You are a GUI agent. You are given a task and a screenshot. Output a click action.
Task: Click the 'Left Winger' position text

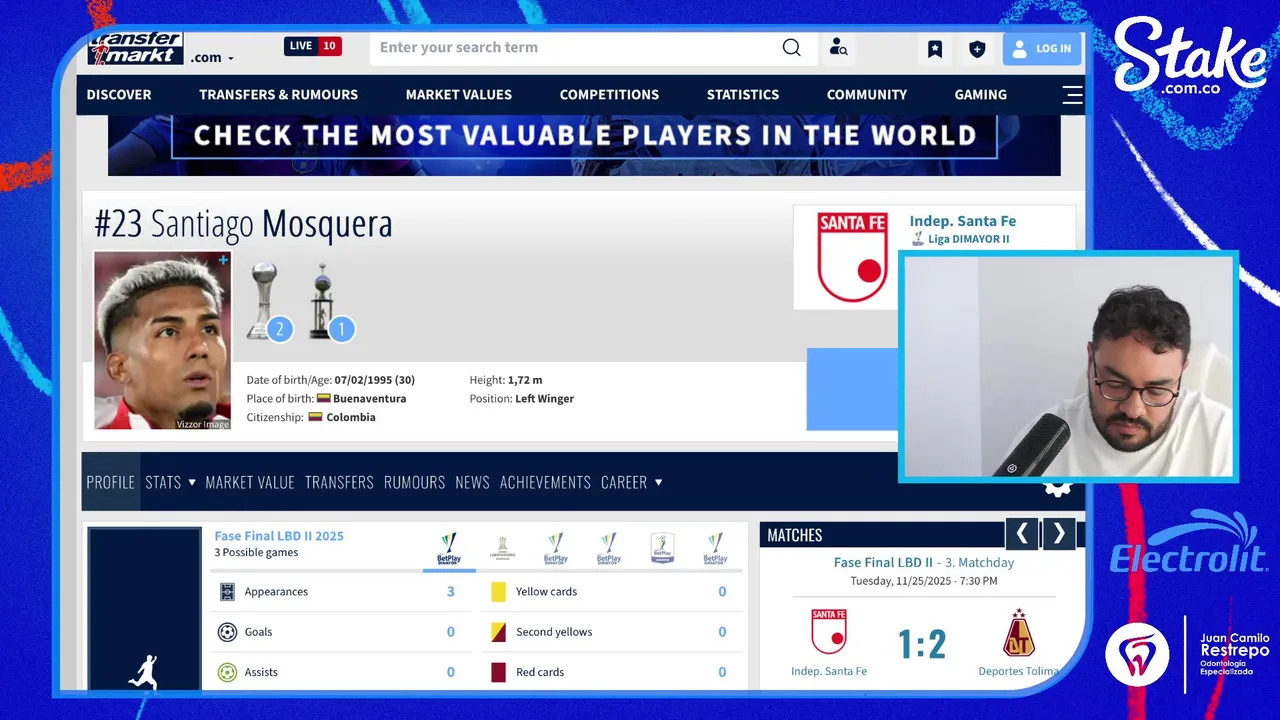click(x=544, y=398)
